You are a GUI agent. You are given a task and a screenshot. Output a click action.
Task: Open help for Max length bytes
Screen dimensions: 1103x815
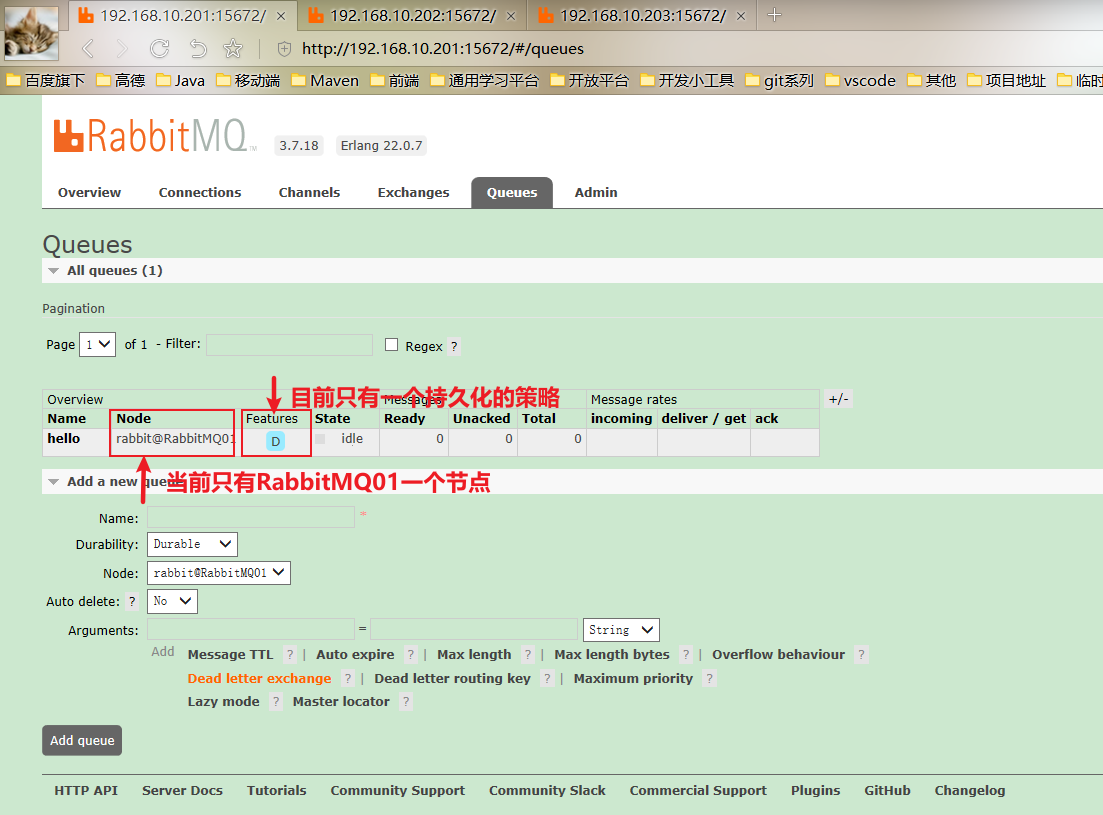686,655
